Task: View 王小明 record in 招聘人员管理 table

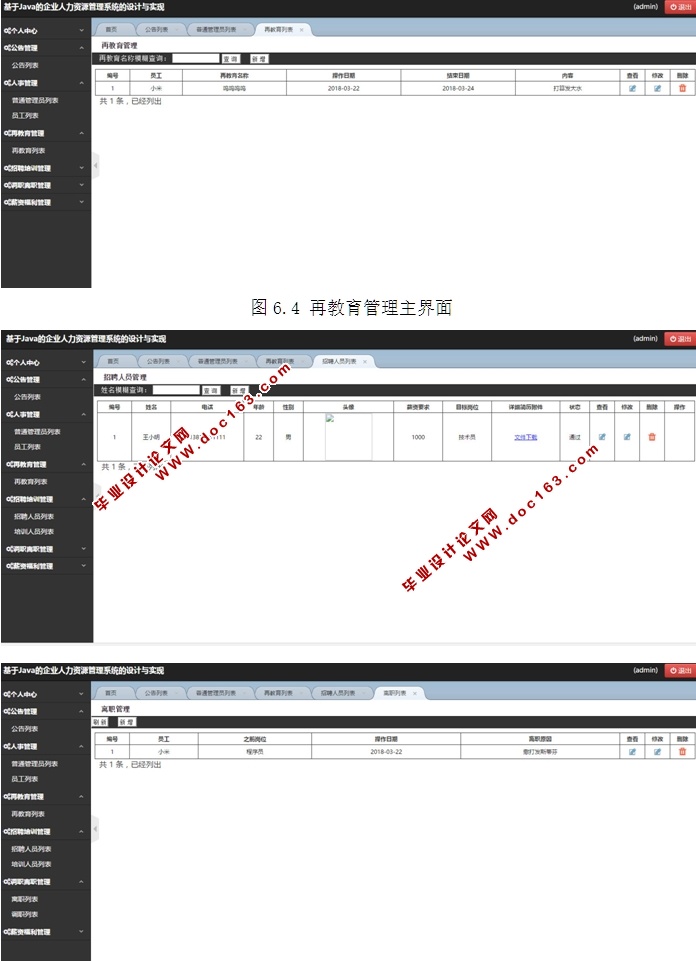Action: coord(602,437)
